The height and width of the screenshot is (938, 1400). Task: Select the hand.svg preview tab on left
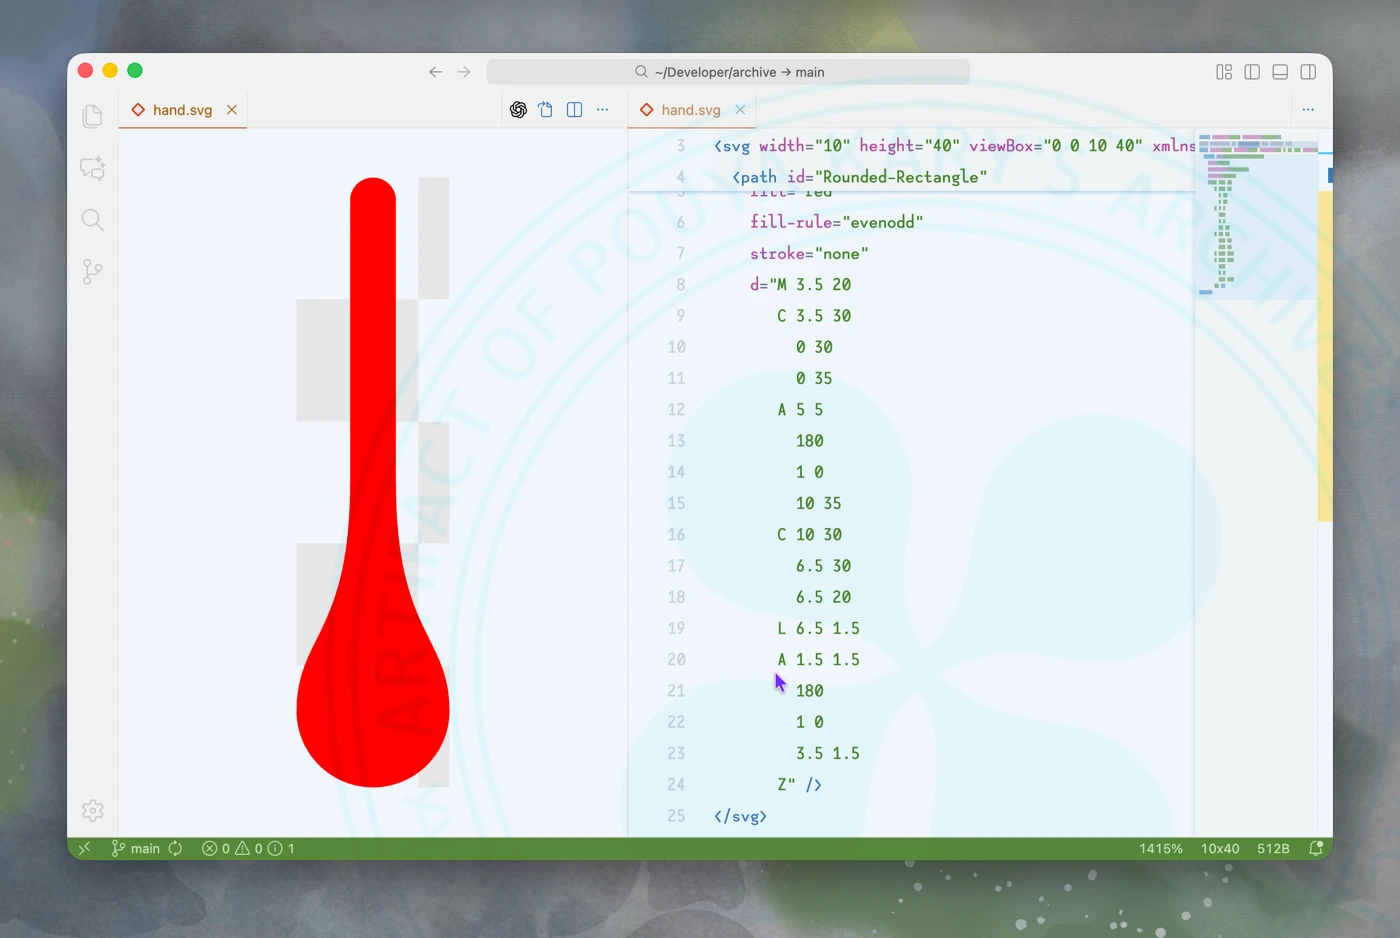pyautogui.click(x=182, y=110)
